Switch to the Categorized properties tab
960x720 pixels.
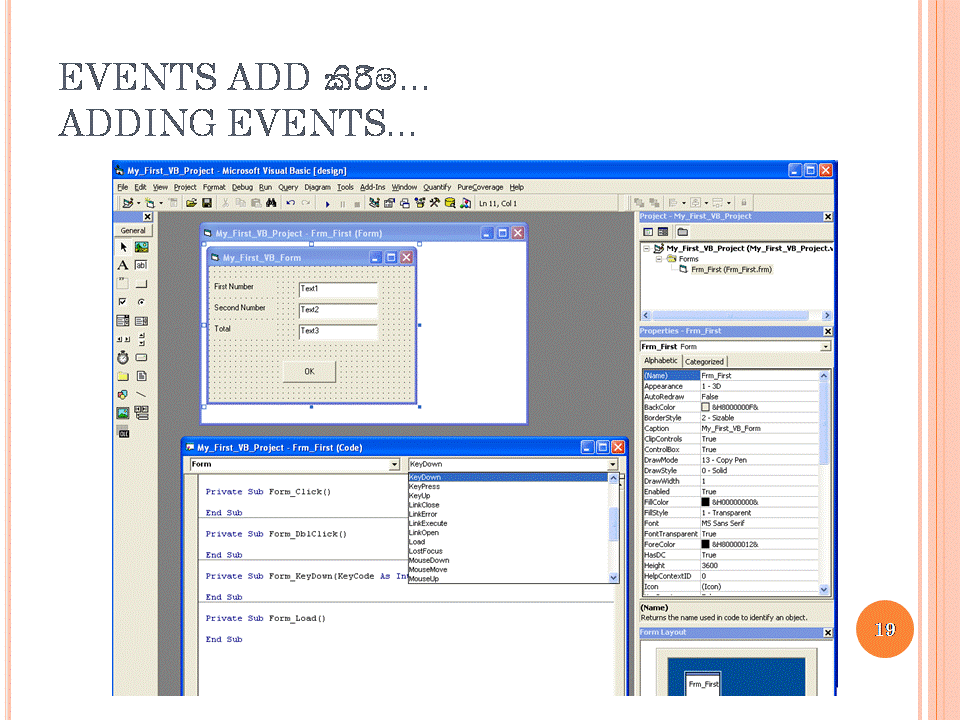tap(704, 362)
